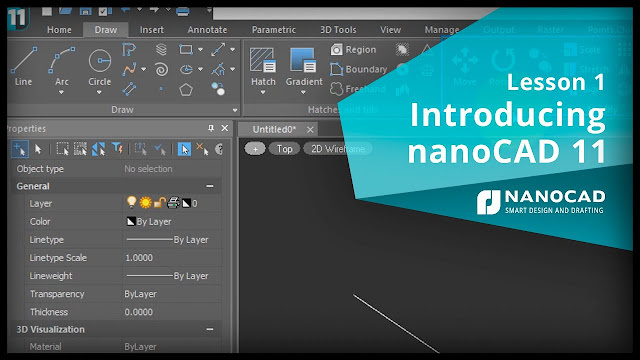Switch to the View ribbon tab
Viewport: 640px width, 360px height.
pyautogui.click(x=391, y=30)
